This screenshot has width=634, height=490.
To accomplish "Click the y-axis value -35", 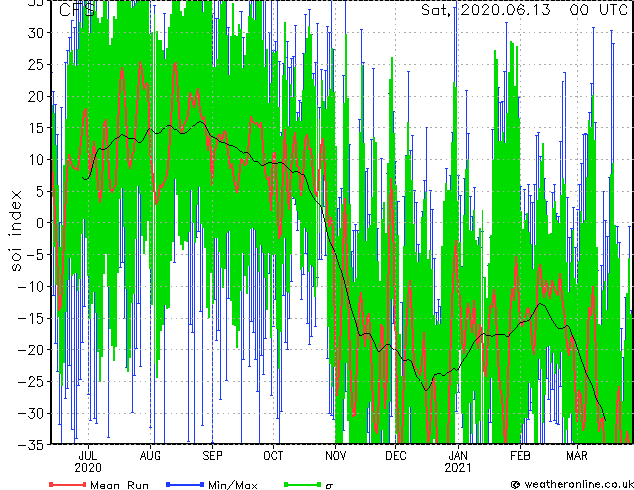I will 31,445.
